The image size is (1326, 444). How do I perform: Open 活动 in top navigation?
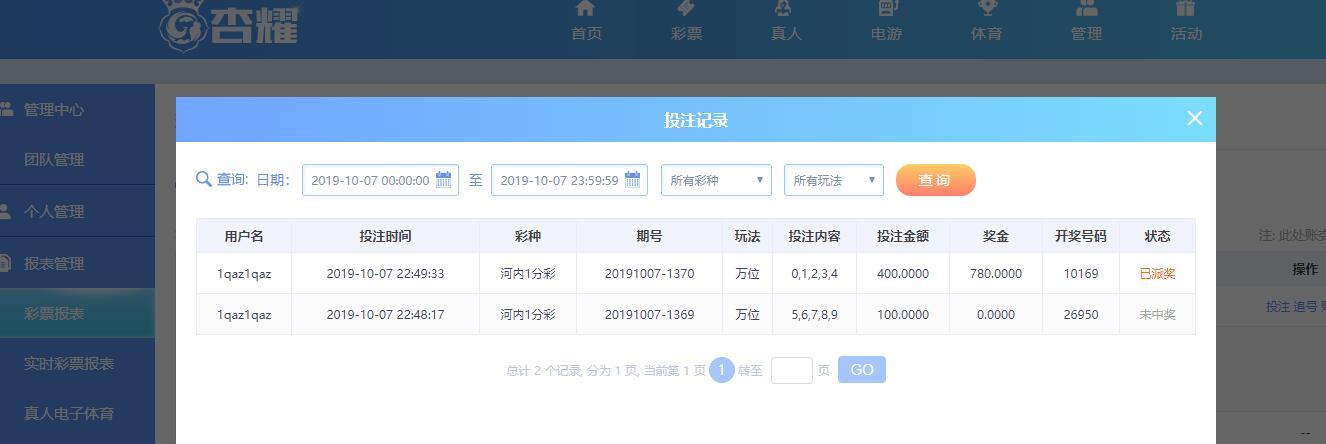point(1186,33)
